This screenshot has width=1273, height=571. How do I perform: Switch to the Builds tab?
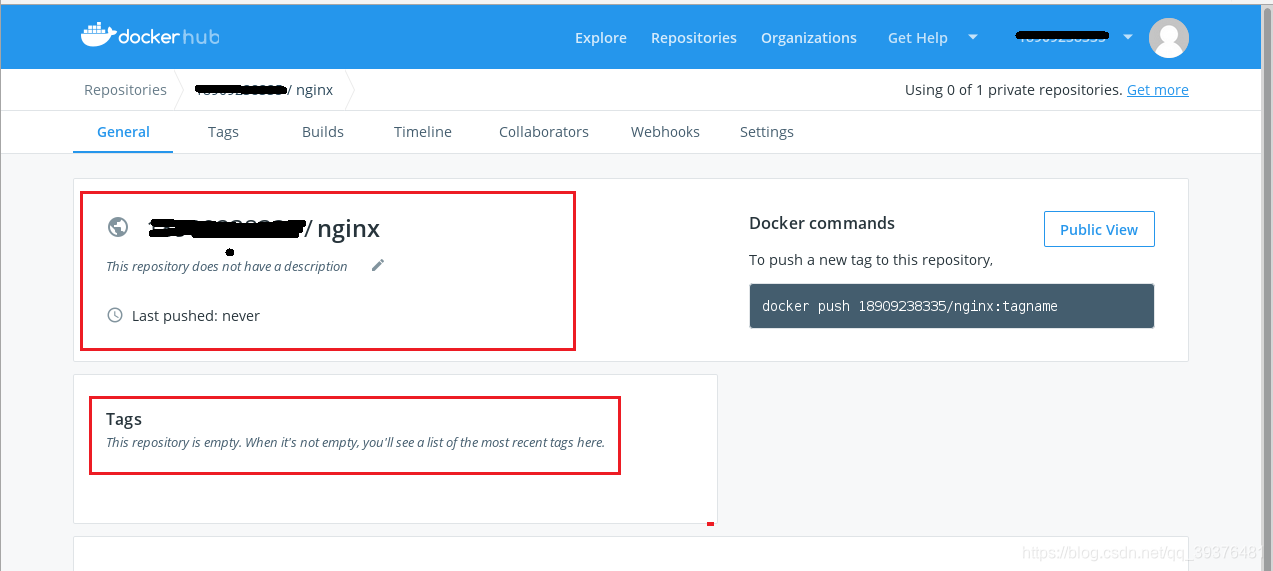tap(323, 132)
